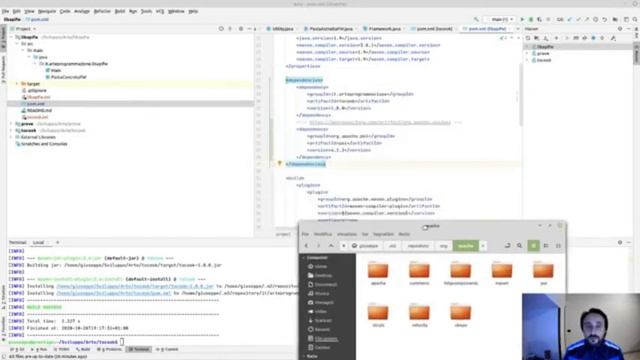Image resolution: width=640 pixels, height=360 pixels.
Task: Toggle Maven skip tests mode
Action: click(x=593, y=38)
